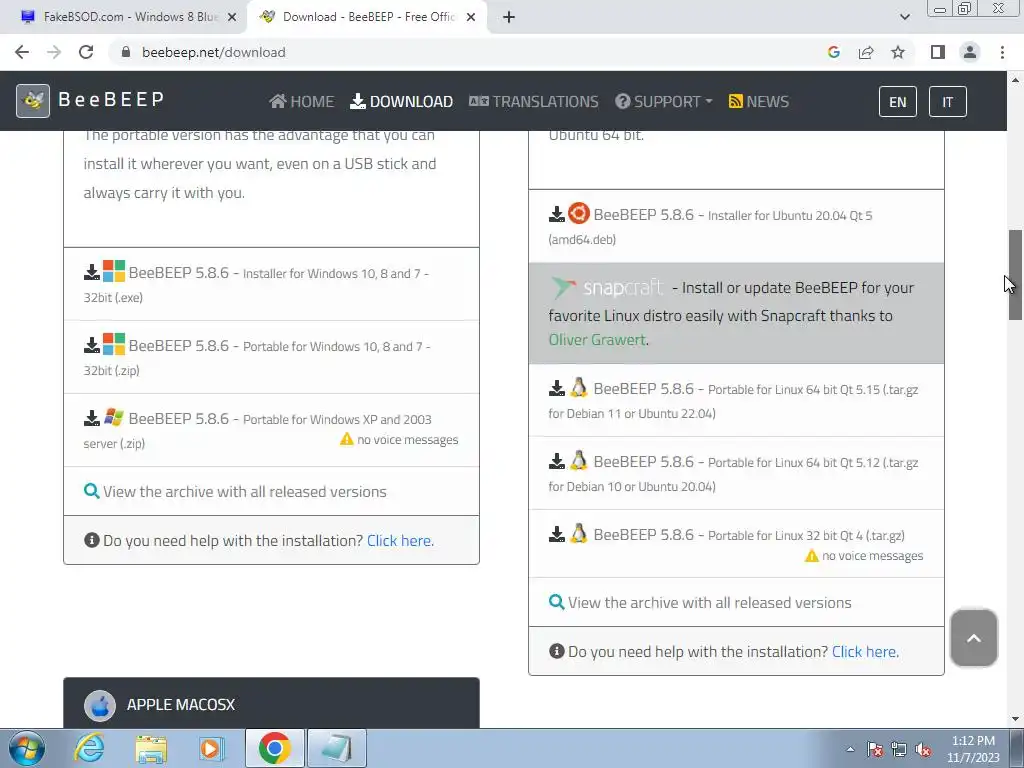Open Windows installation help Click here link

click(x=400, y=541)
